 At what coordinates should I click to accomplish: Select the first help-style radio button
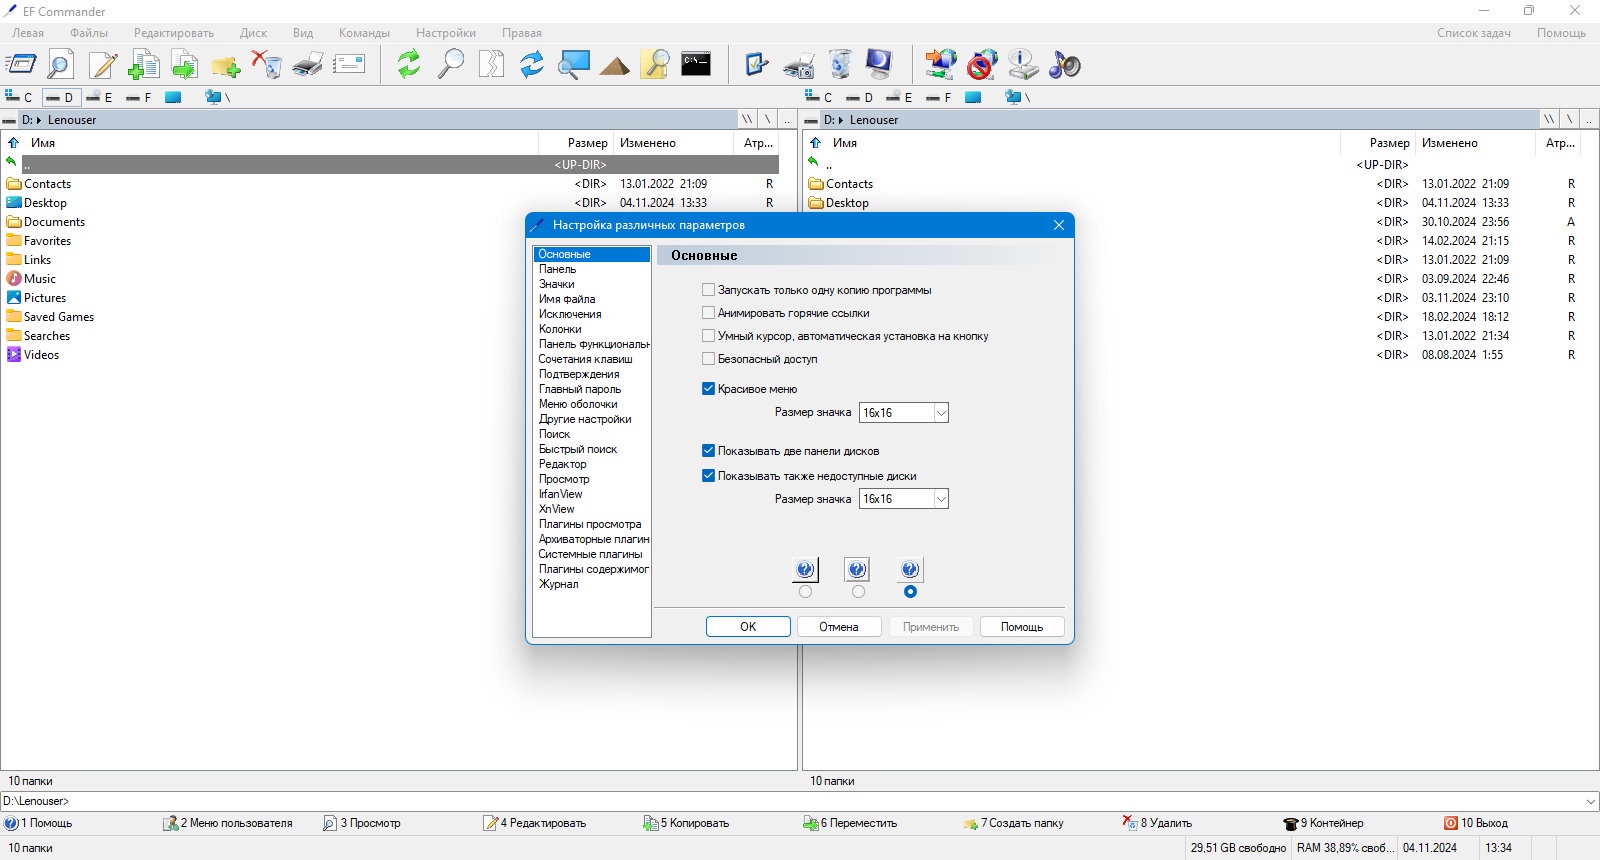pos(806,592)
